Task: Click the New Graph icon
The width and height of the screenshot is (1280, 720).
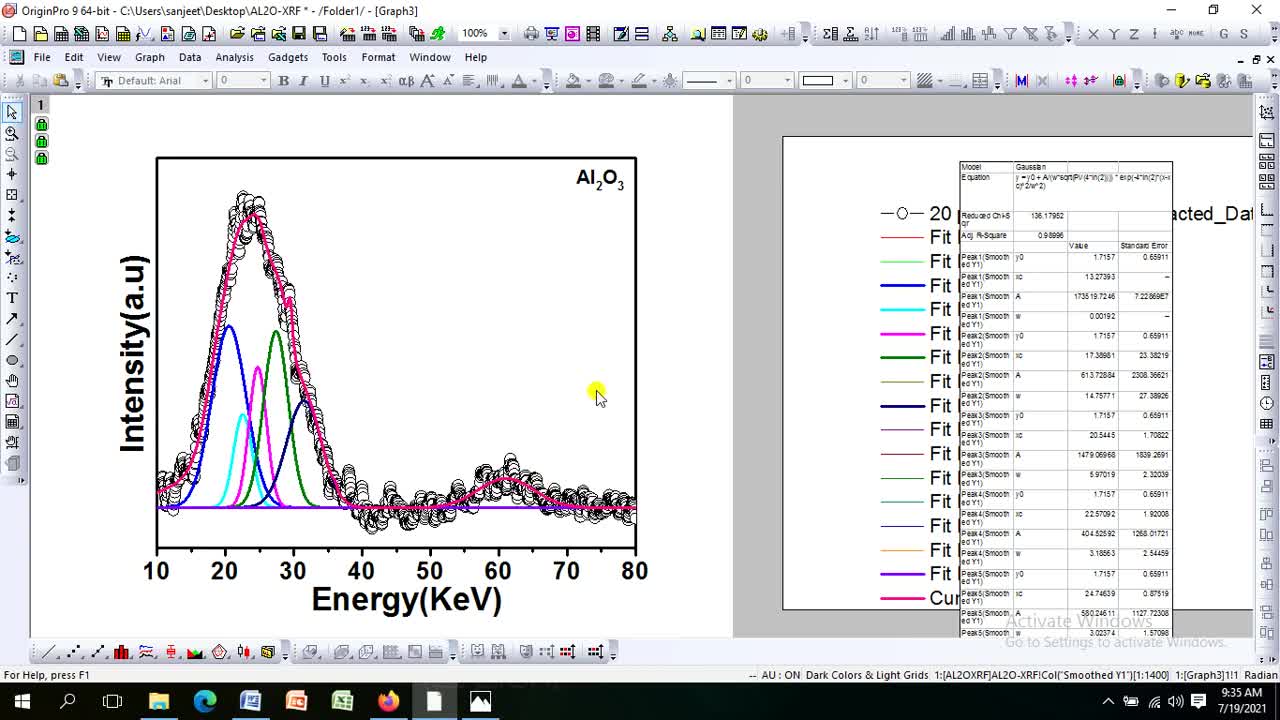Action: [x=102, y=33]
